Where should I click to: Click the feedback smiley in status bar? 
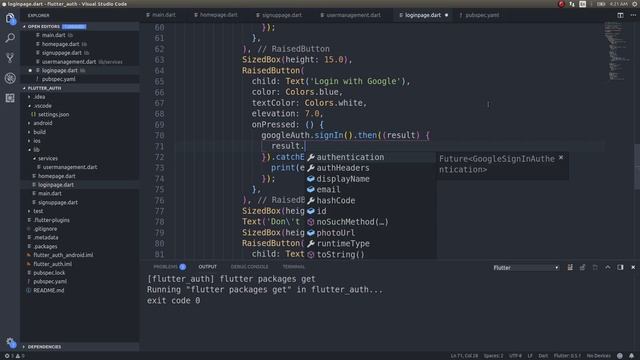click(620, 356)
